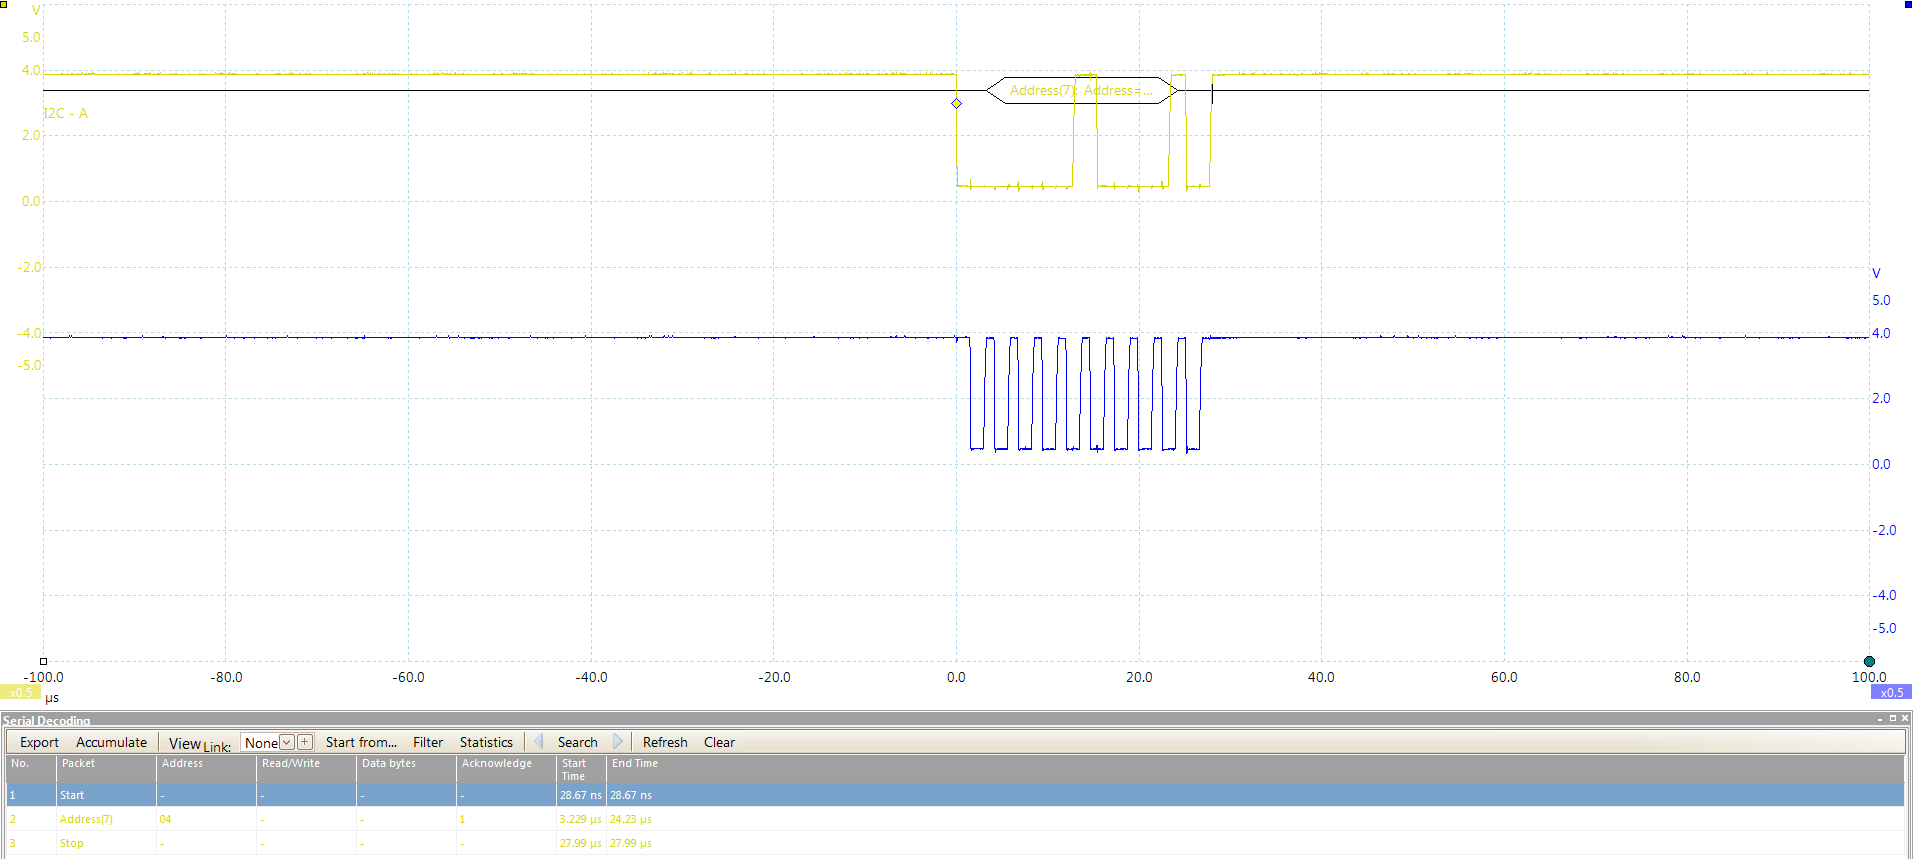Select the Start packet row
The width and height of the screenshot is (1913, 859).
(x=955, y=795)
